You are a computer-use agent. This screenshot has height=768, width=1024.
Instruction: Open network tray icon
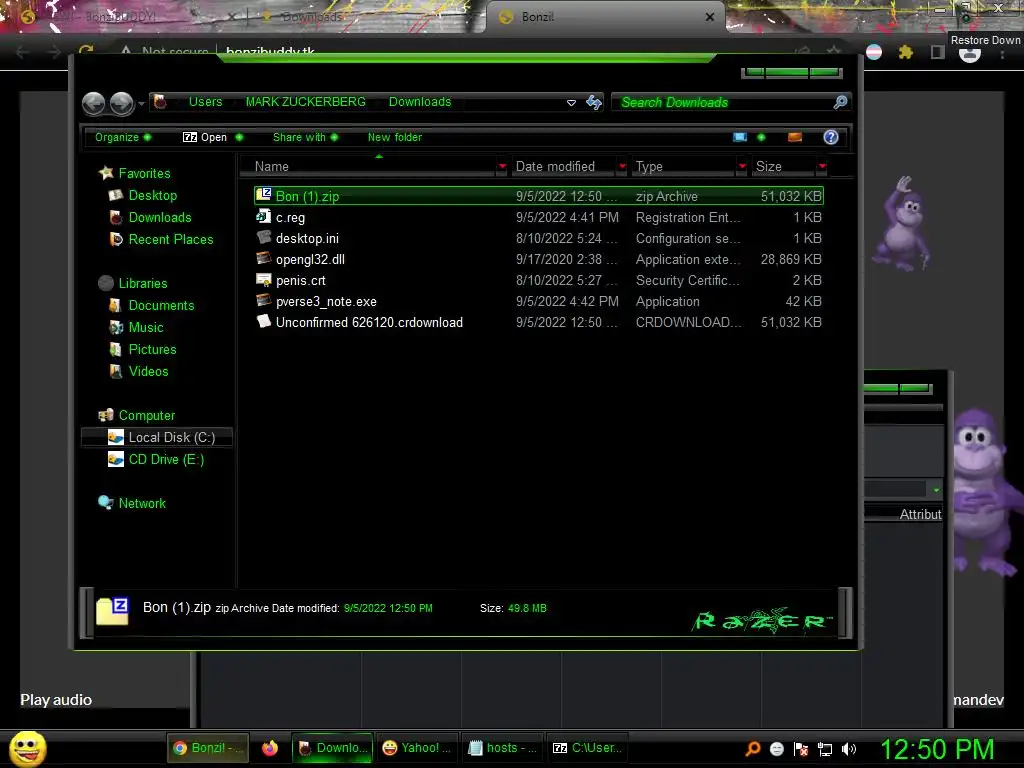tap(825, 749)
